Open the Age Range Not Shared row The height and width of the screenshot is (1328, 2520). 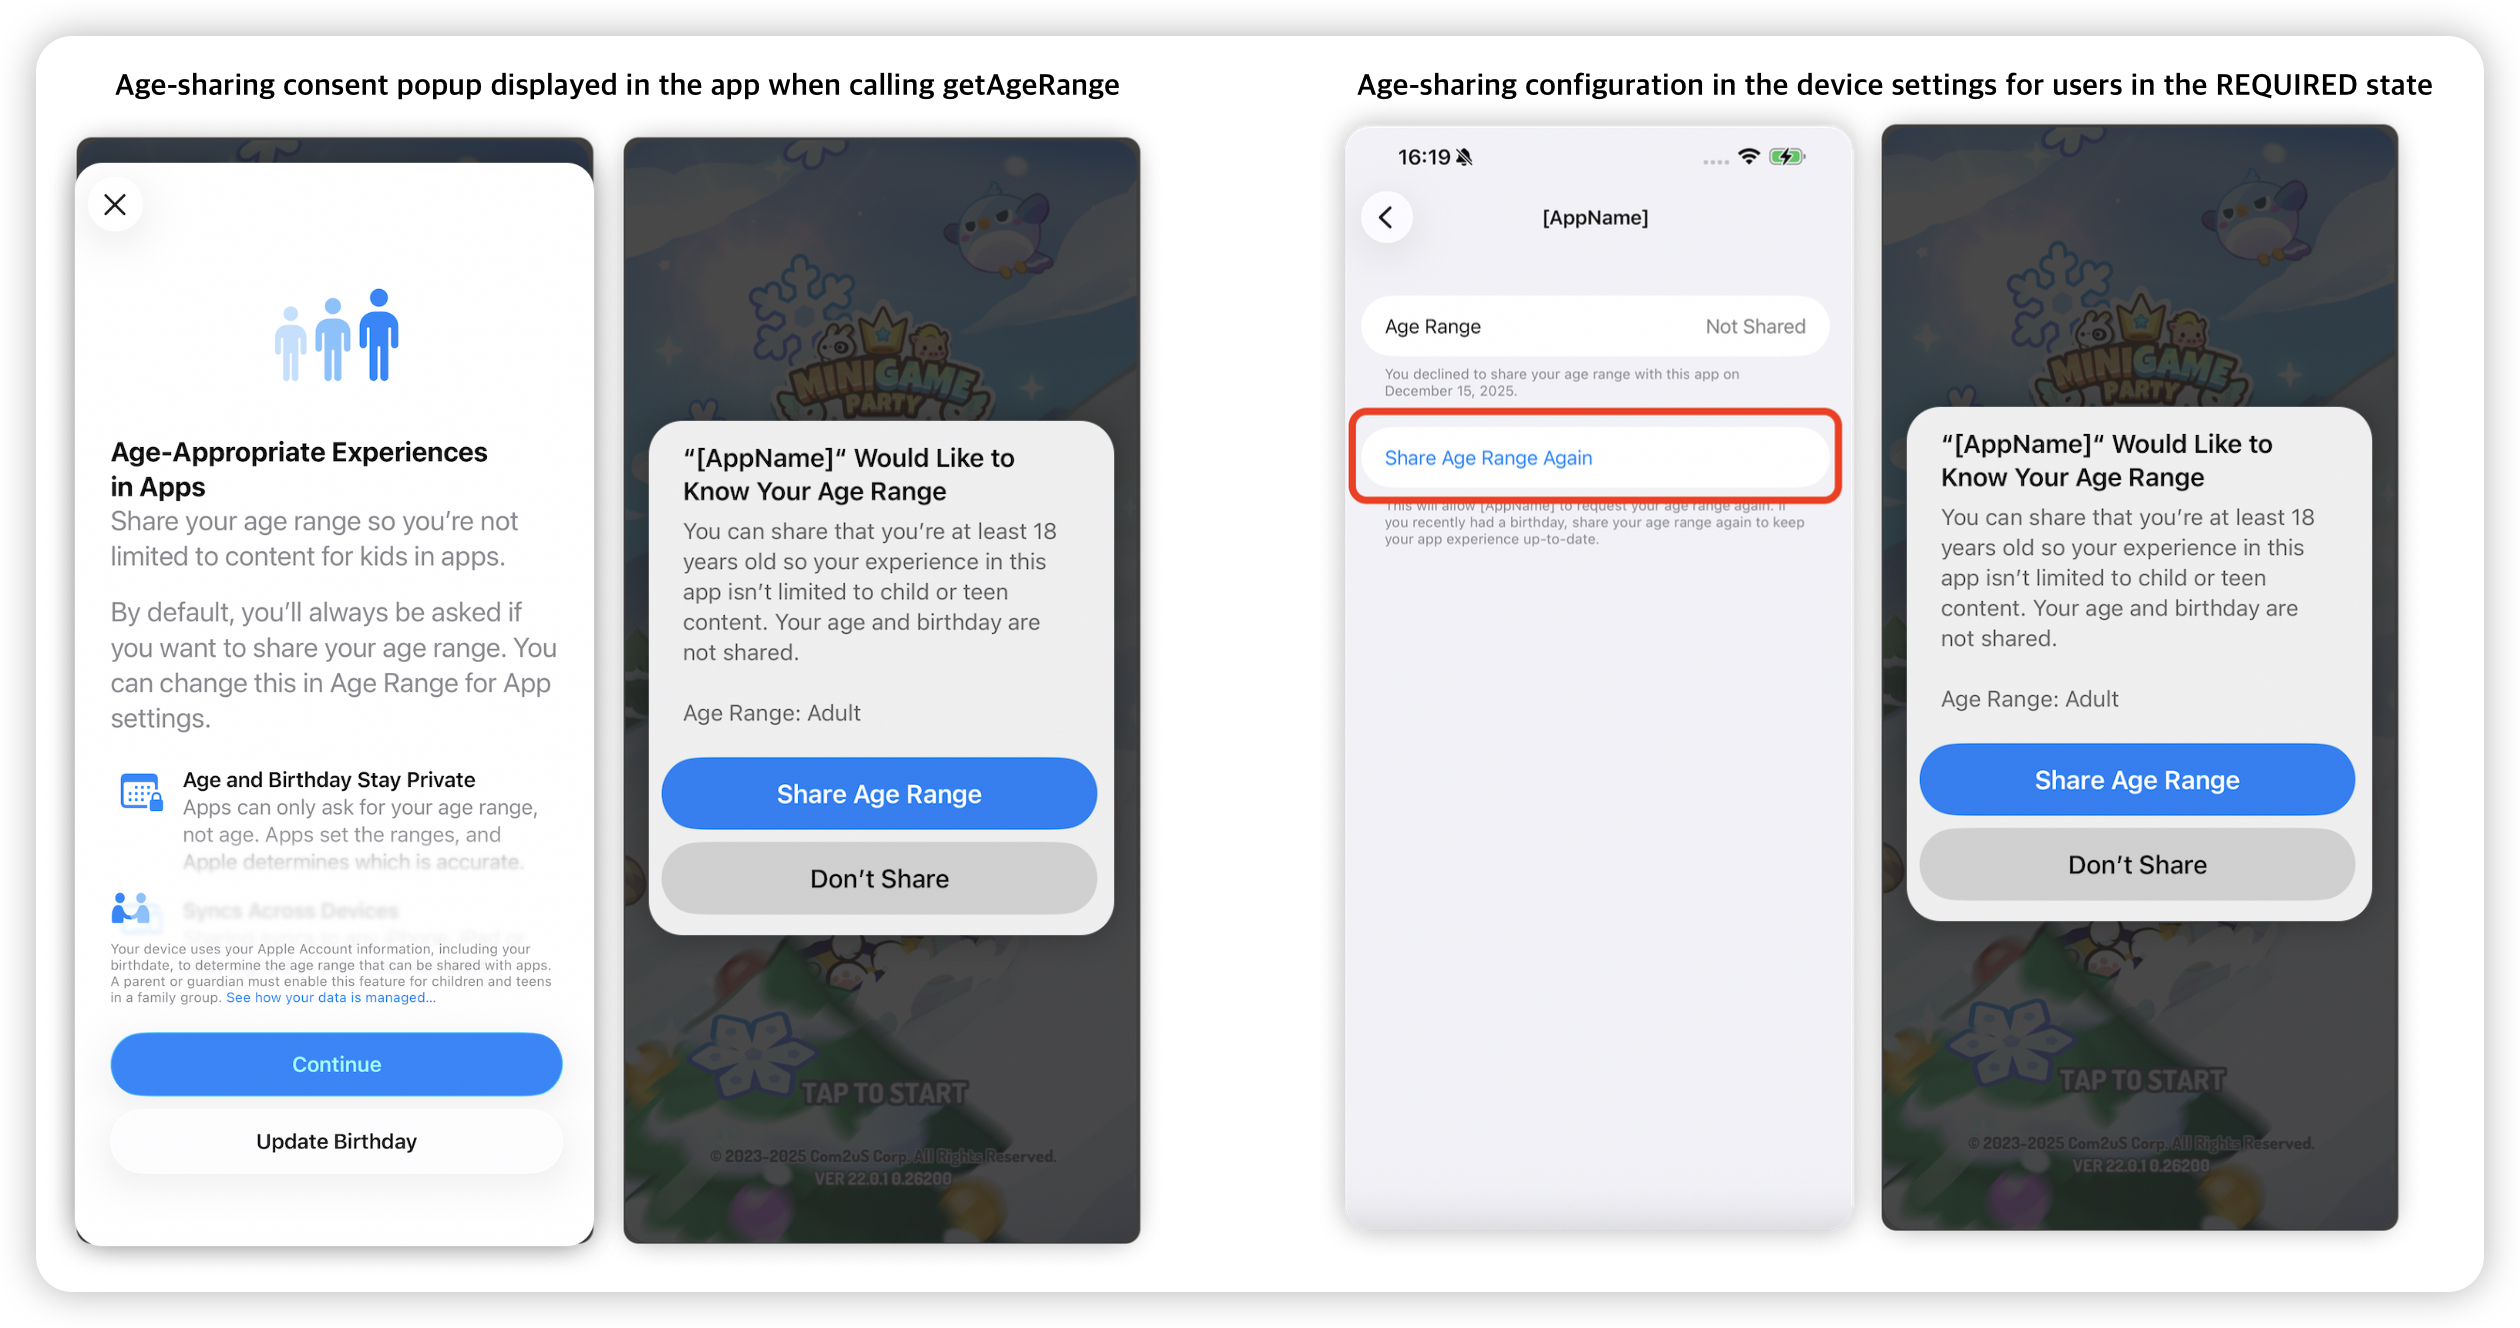pos(1595,326)
